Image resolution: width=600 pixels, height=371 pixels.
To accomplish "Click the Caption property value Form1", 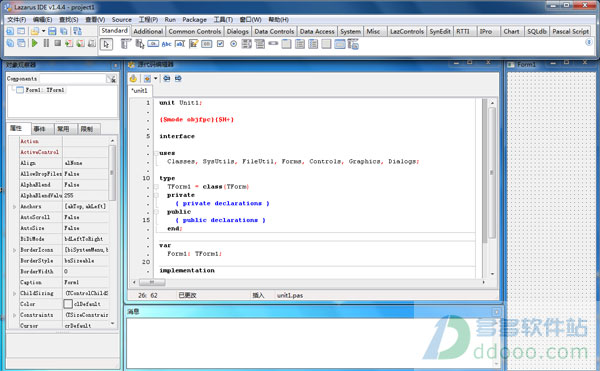I will pos(85,282).
